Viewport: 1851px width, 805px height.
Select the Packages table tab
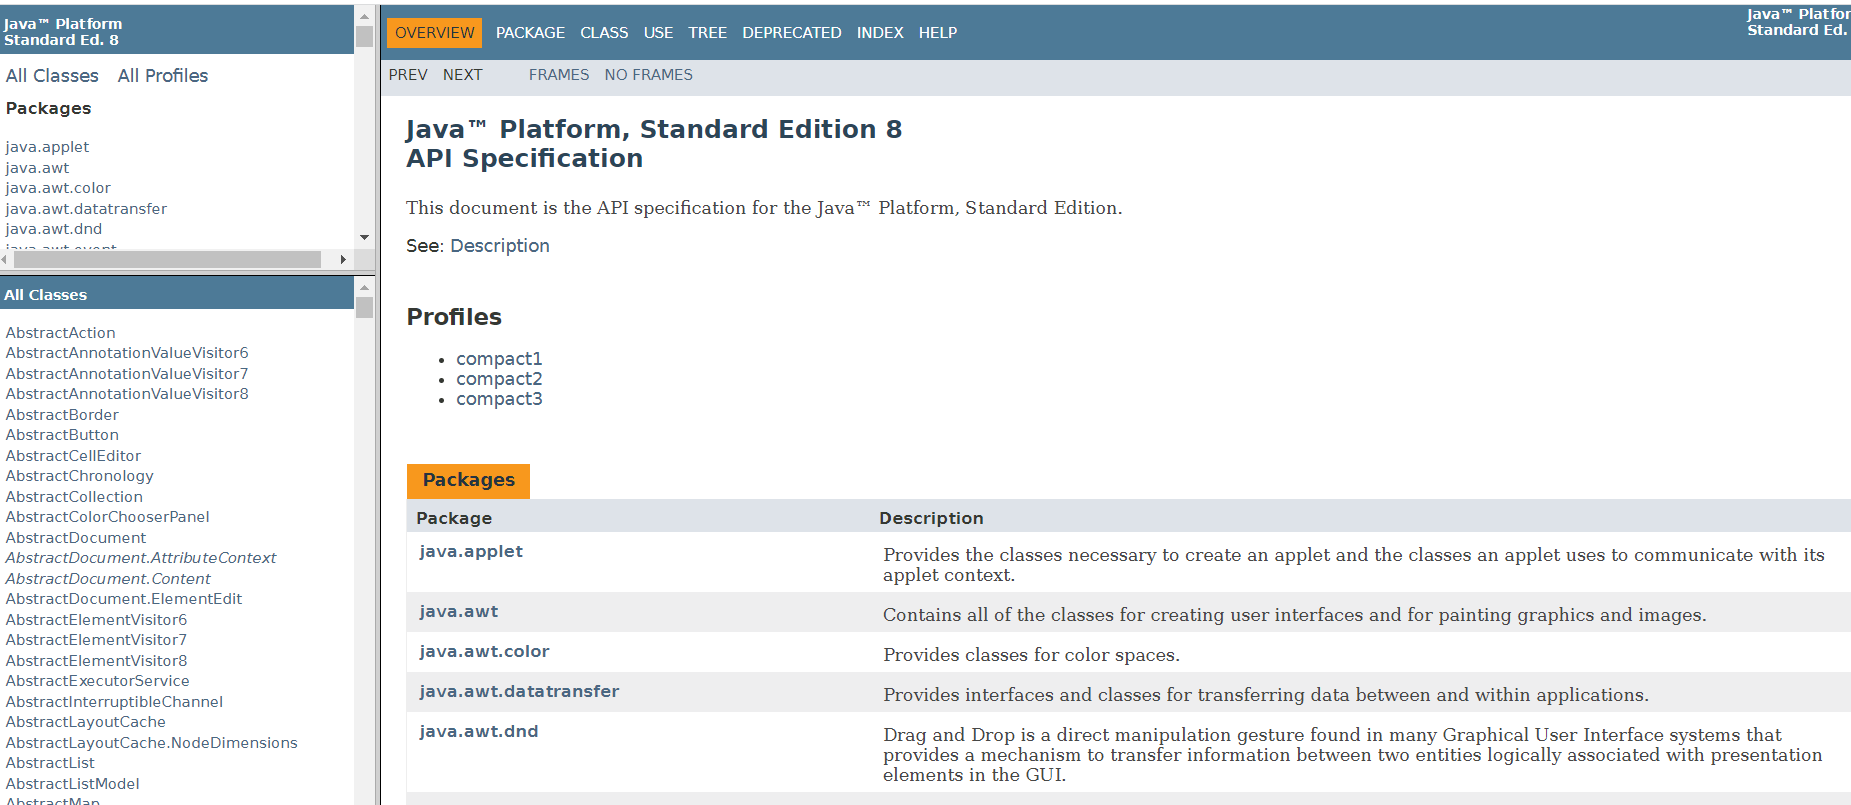pos(468,480)
